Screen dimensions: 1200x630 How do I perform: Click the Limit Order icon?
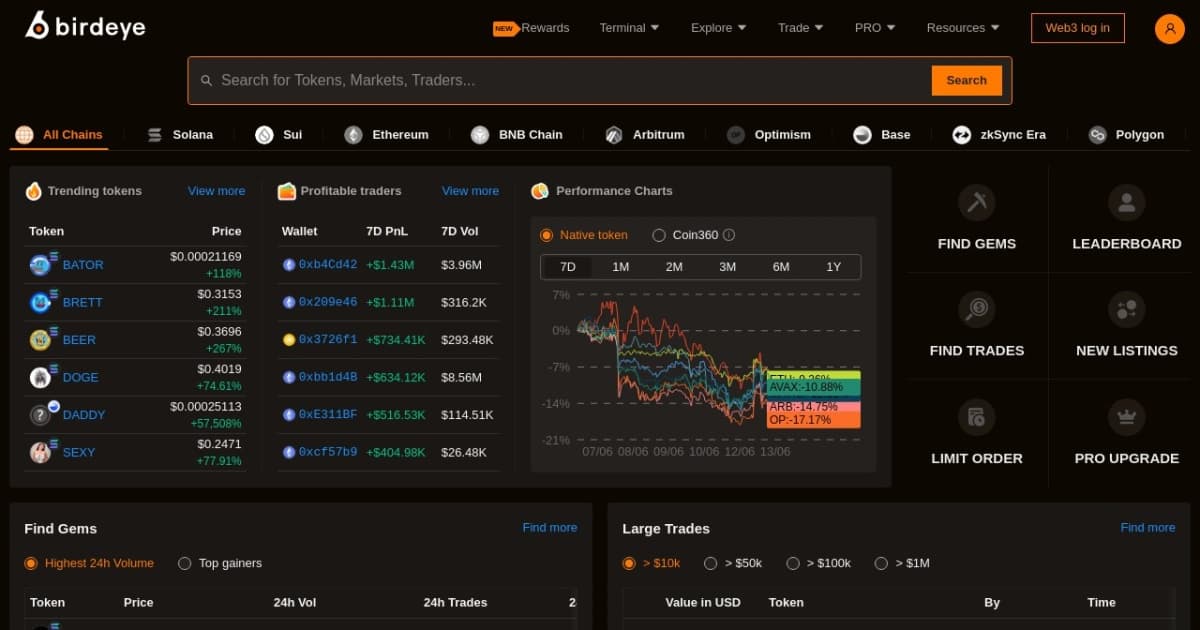pyautogui.click(x=976, y=417)
